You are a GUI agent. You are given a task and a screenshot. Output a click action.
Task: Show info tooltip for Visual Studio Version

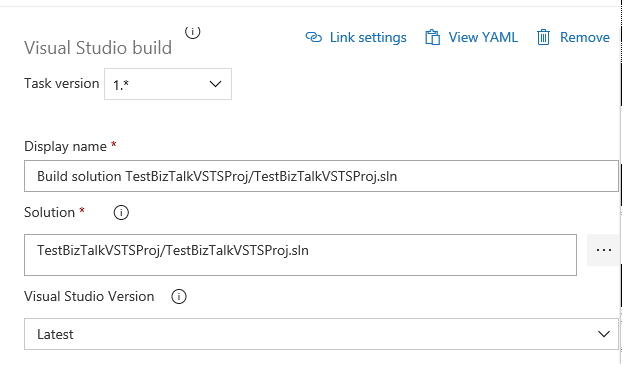point(179,297)
